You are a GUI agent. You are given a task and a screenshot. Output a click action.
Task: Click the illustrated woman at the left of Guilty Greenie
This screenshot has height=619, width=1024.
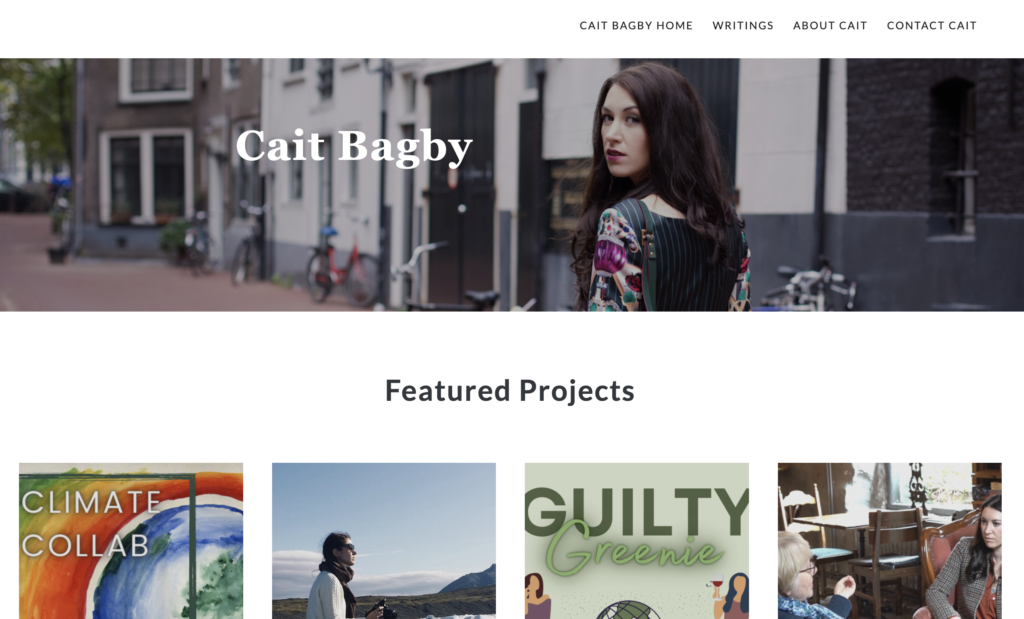(537, 595)
